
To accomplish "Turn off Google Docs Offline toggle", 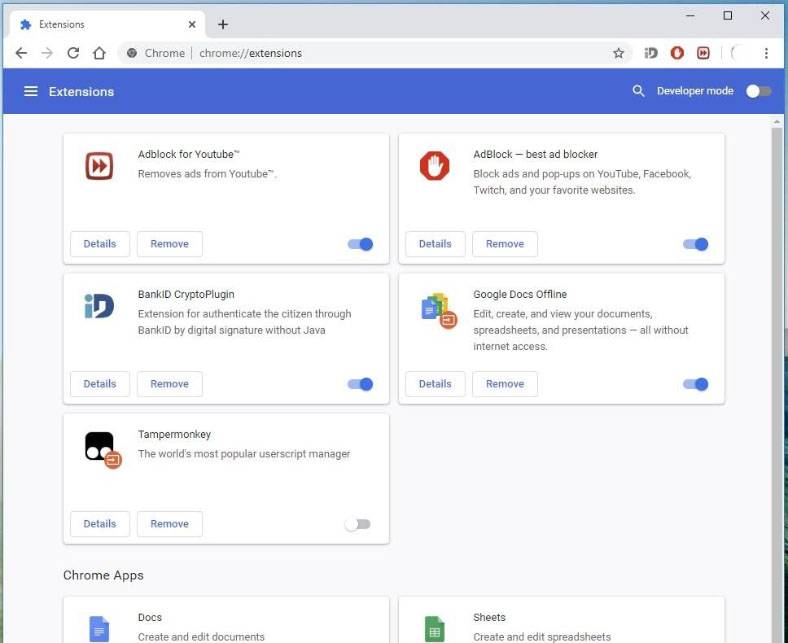I will tap(696, 384).
